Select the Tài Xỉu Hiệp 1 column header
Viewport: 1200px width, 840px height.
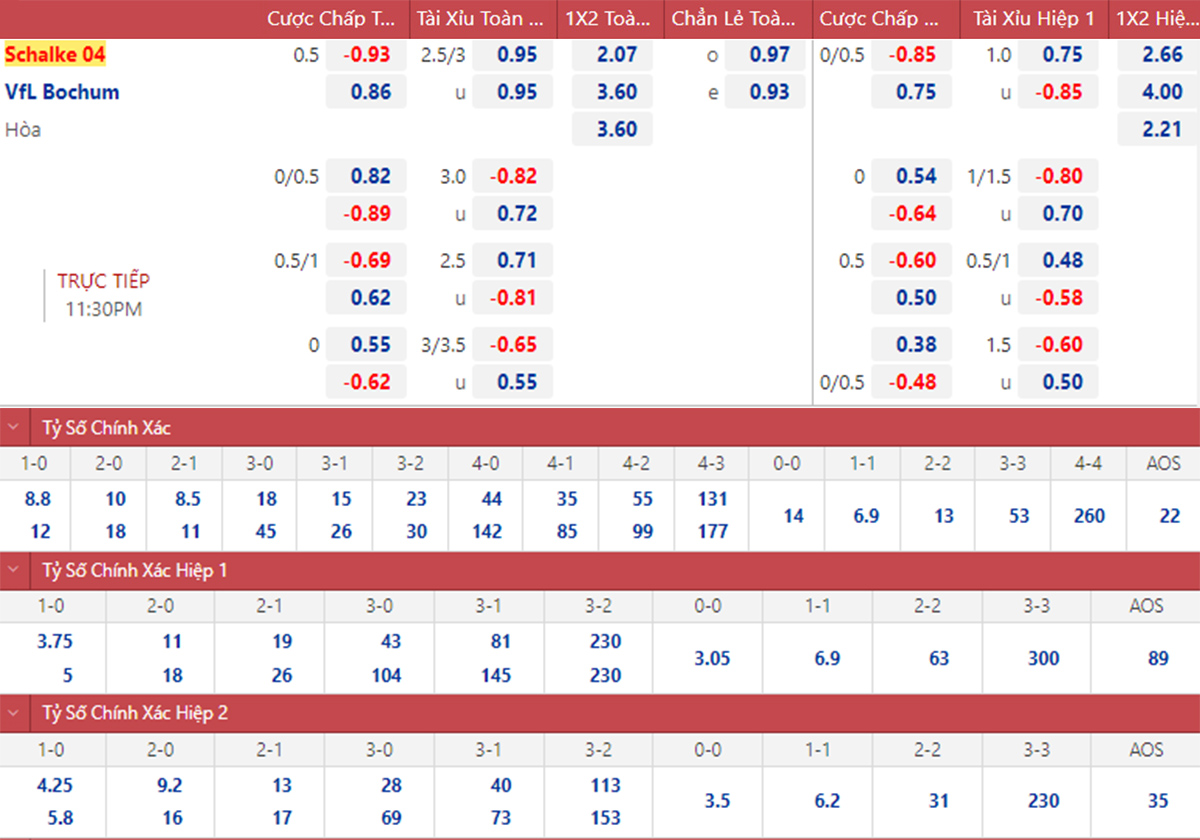pos(1033,19)
